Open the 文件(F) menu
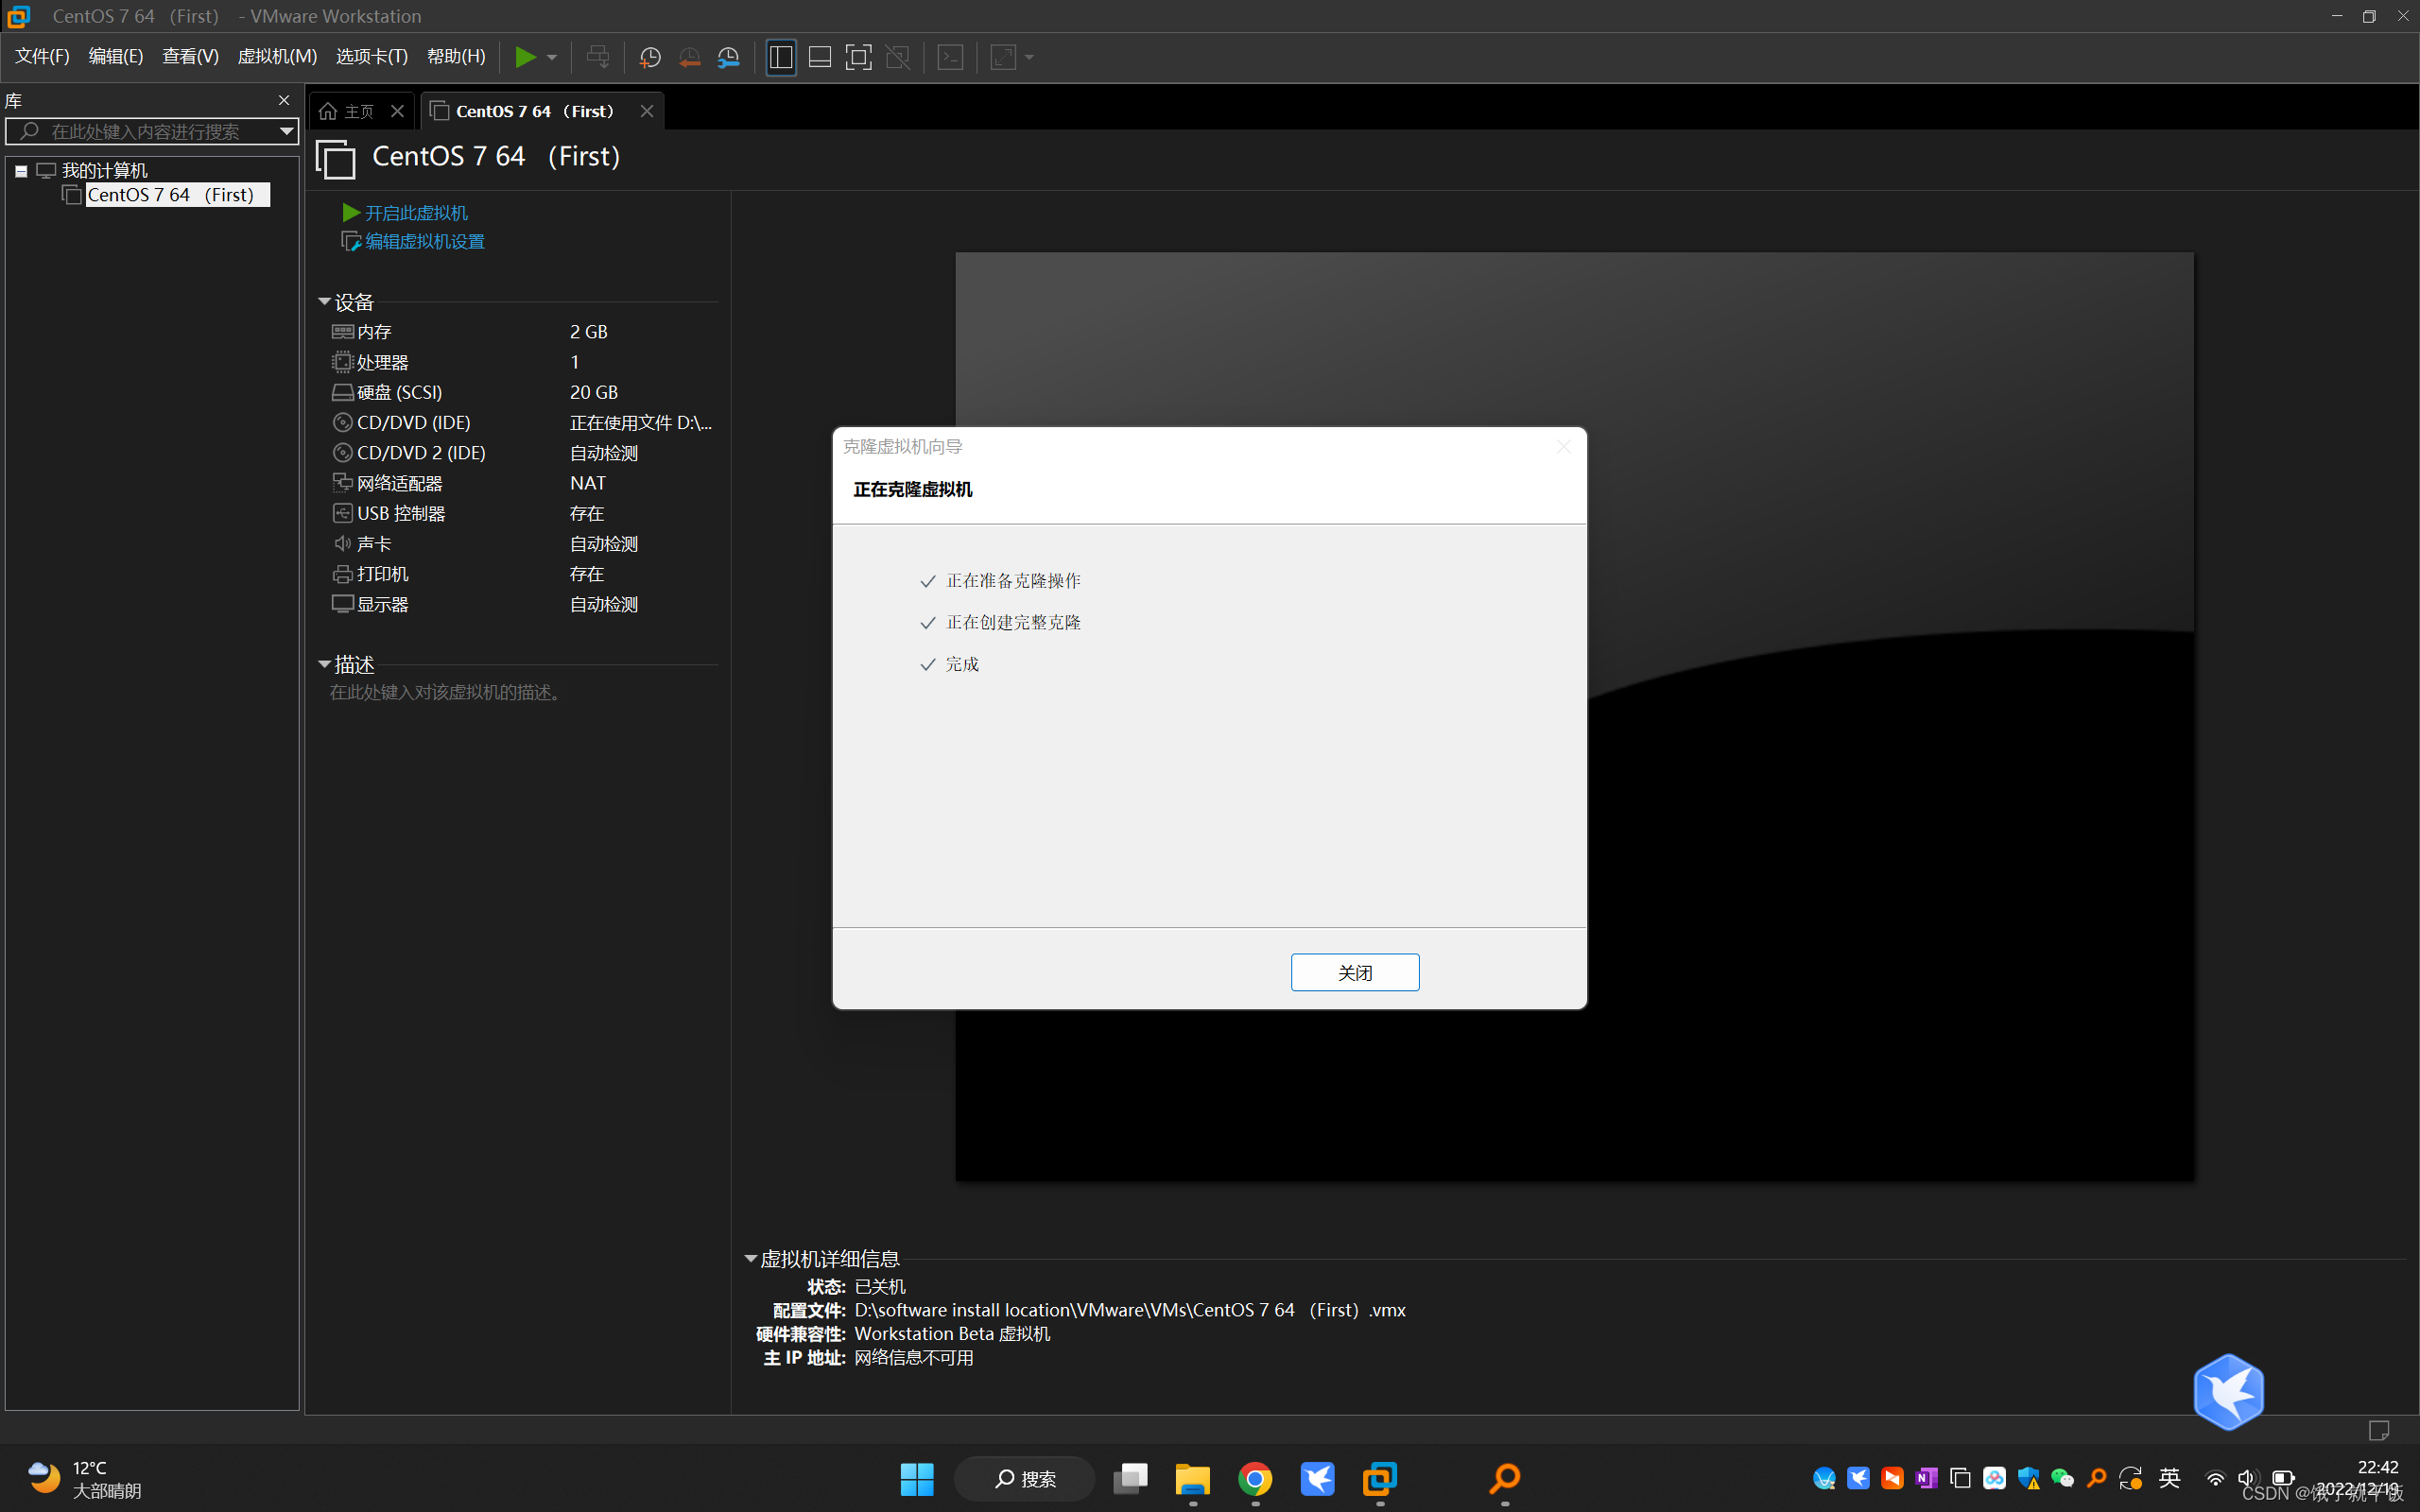This screenshot has width=2420, height=1512. tap(42, 56)
